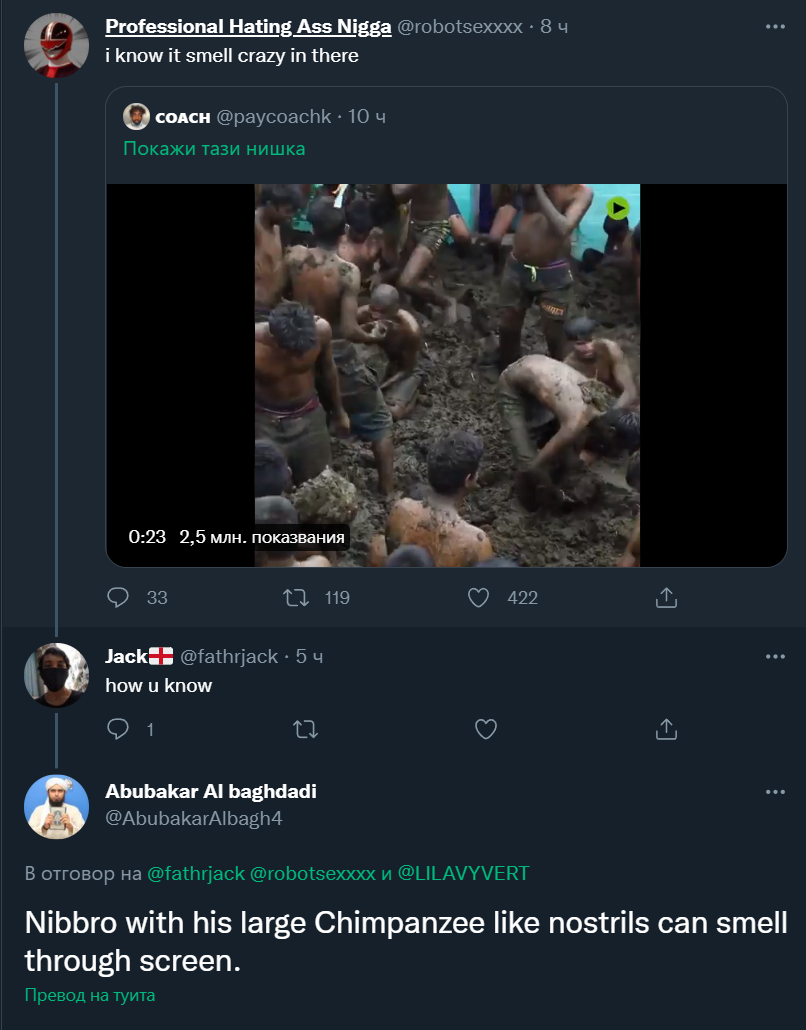Open more options for Abubakar's tweet
The width and height of the screenshot is (806, 1030).
coord(775,792)
